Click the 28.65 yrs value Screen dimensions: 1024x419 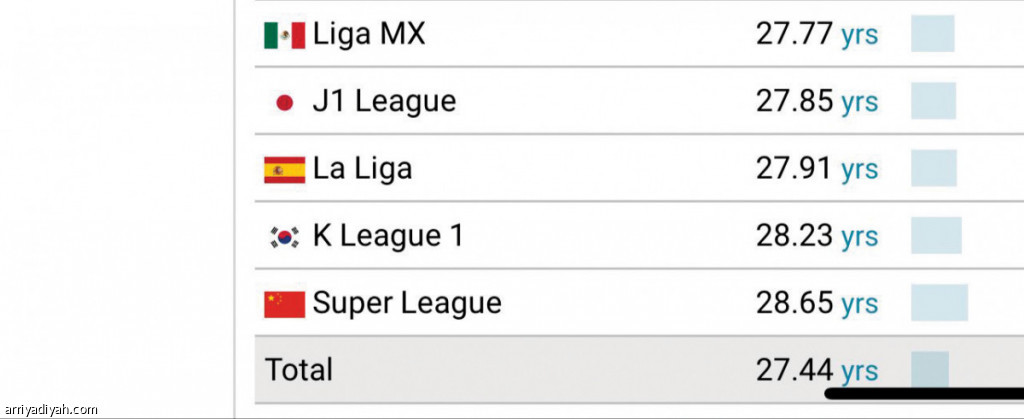coord(817,302)
